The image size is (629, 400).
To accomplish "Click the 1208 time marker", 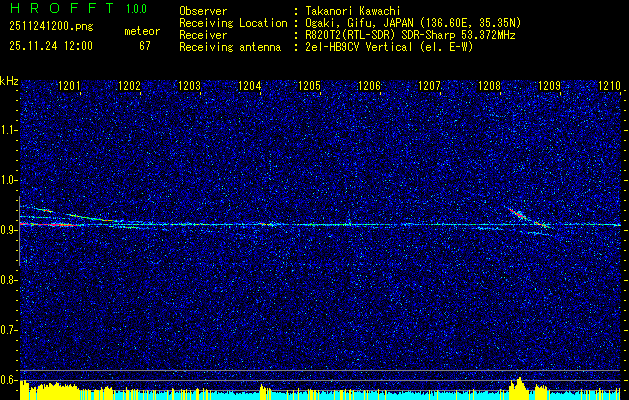I will tap(489, 86).
